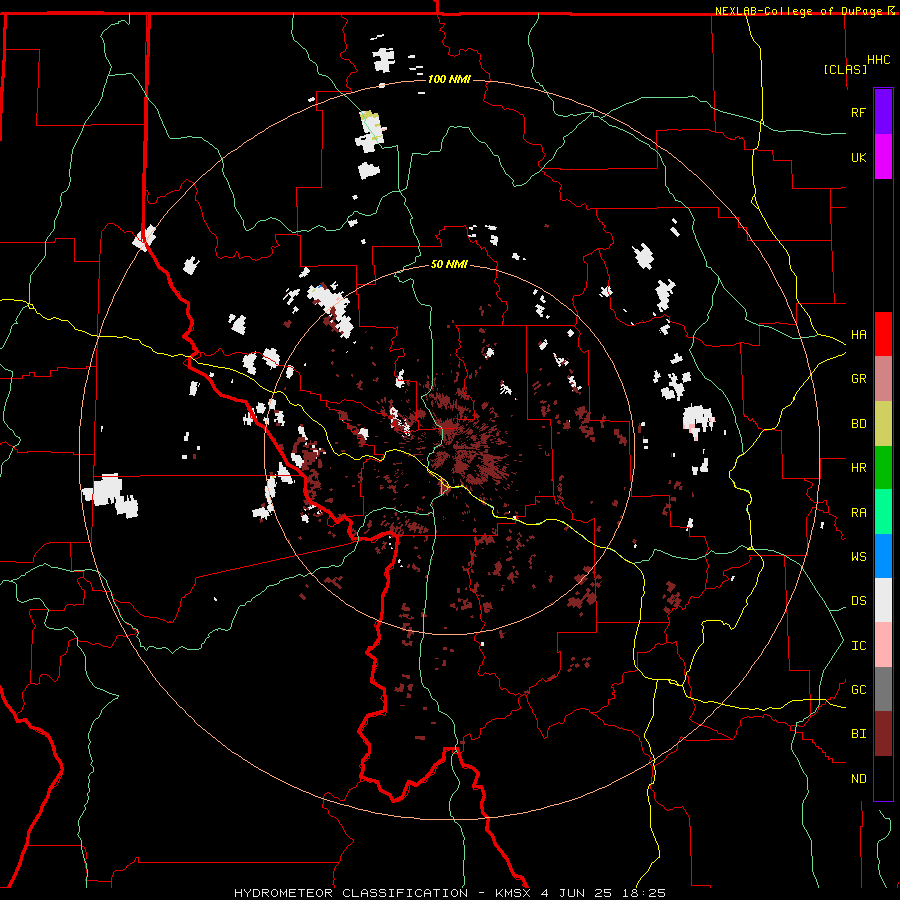Click the brown BI legend swatch
Screen dimensions: 900x900
[x=883, y=734]
